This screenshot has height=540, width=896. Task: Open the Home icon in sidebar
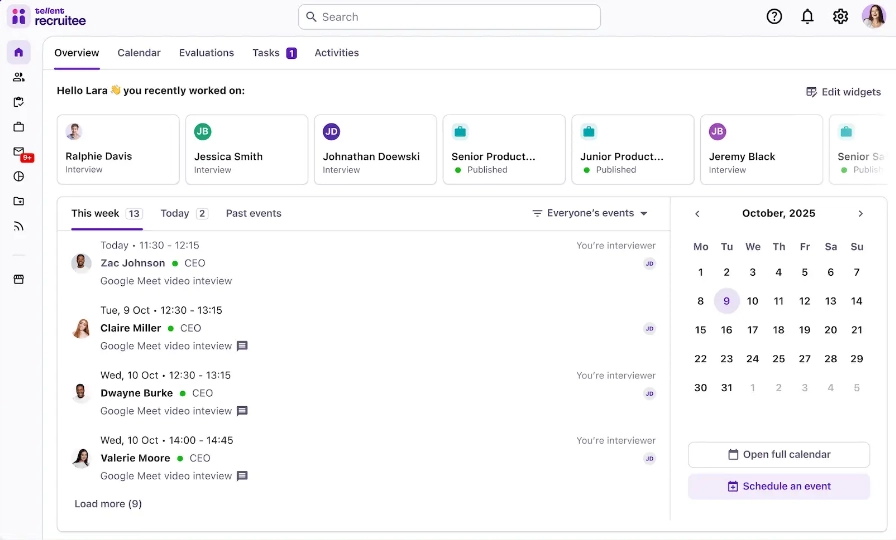click(x=19, y=53)
